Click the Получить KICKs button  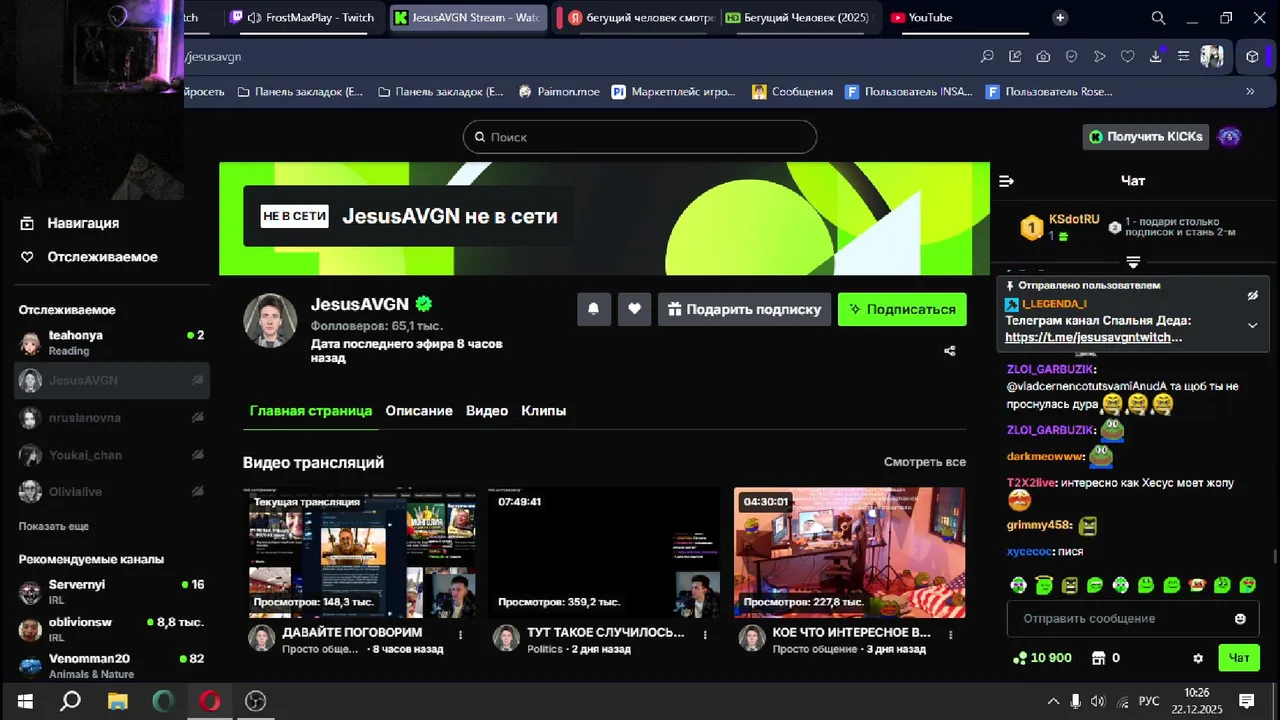[x=1146, y=137]
